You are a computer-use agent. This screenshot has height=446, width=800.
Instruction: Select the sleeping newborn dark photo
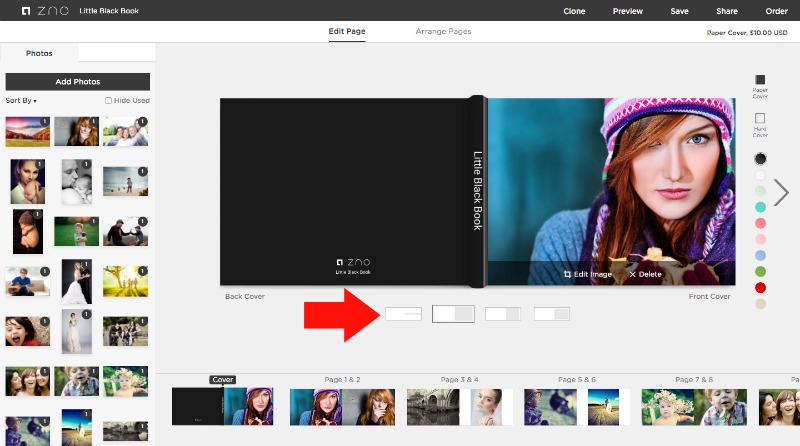coord(28,231)
